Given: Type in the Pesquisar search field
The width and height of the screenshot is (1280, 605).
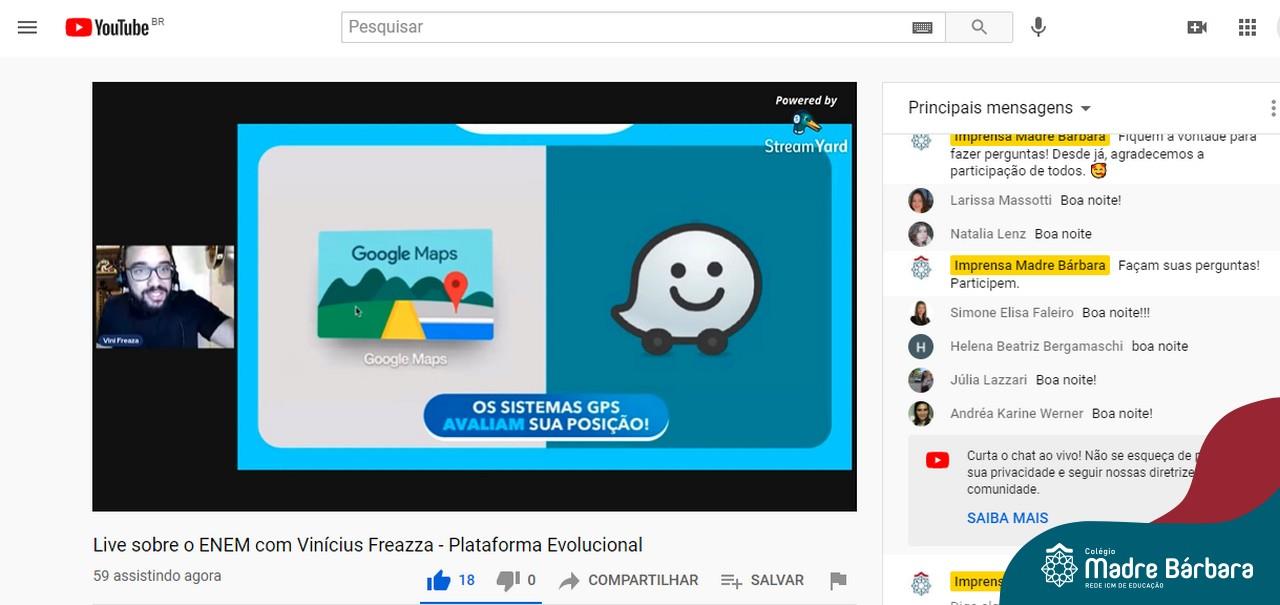Looking at the screenshot, I should tap(620, 27).
